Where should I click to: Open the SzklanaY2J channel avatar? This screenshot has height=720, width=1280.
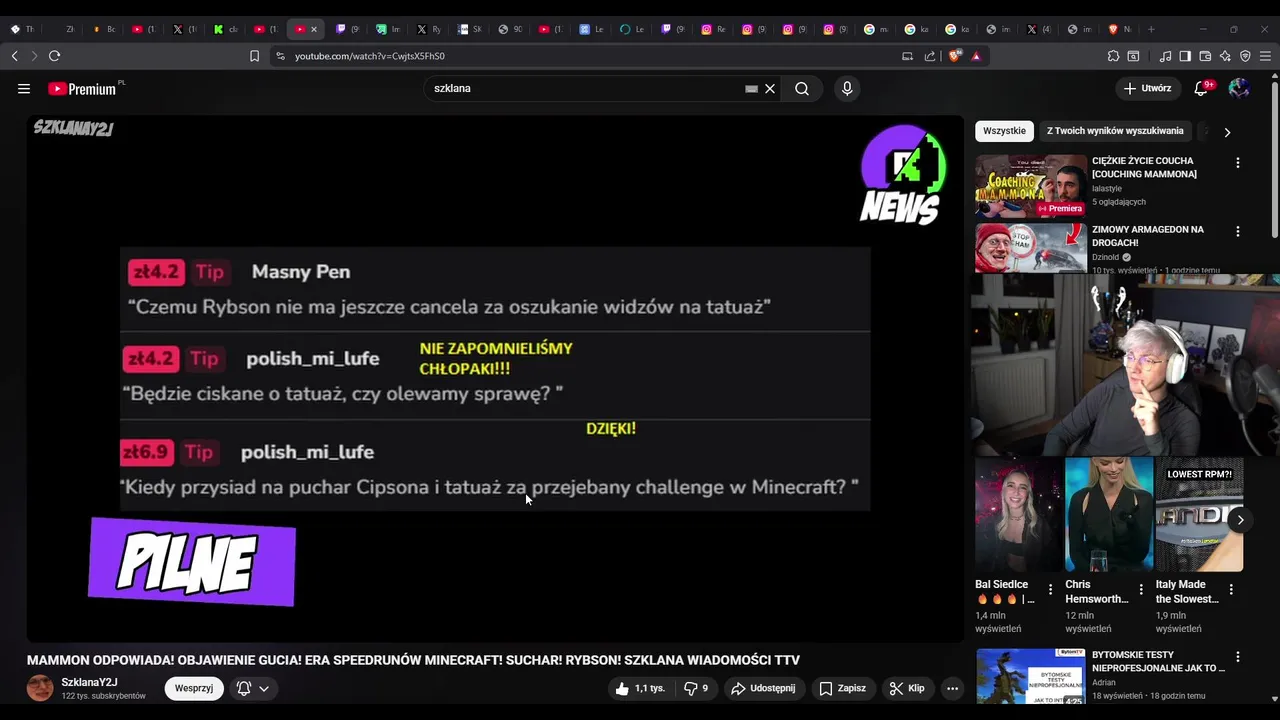[40, 688]
